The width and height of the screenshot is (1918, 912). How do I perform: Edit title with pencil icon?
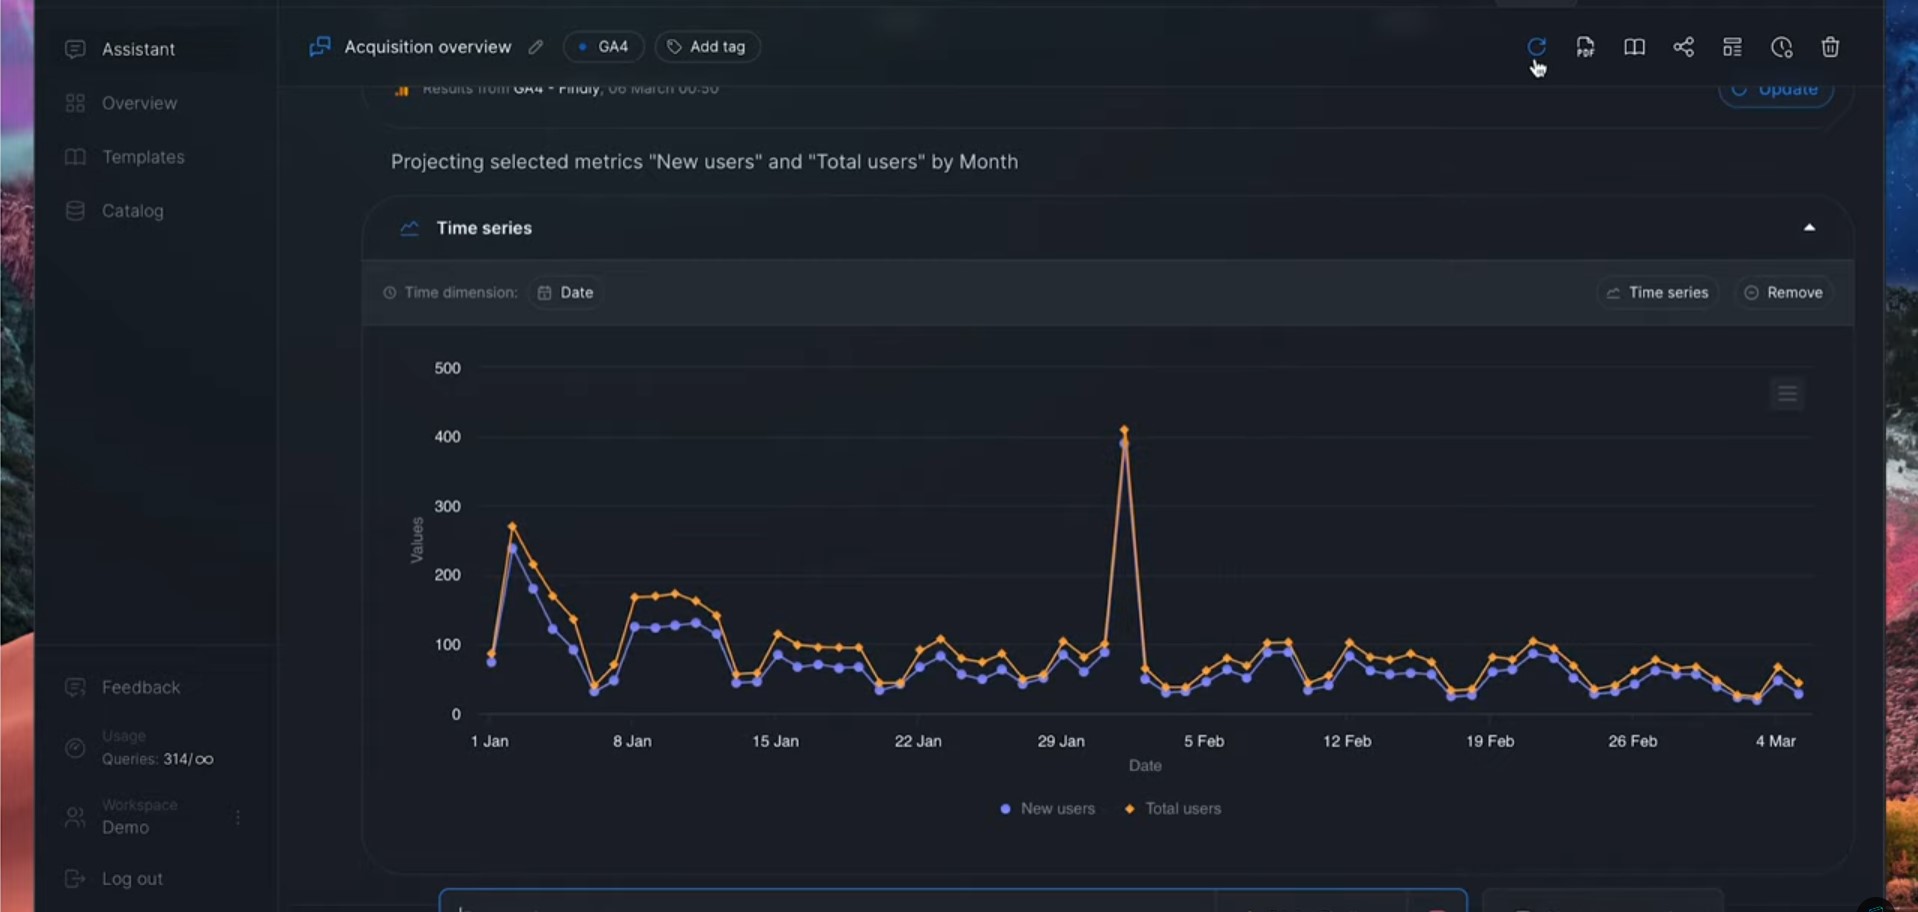[x=536, y=47]
